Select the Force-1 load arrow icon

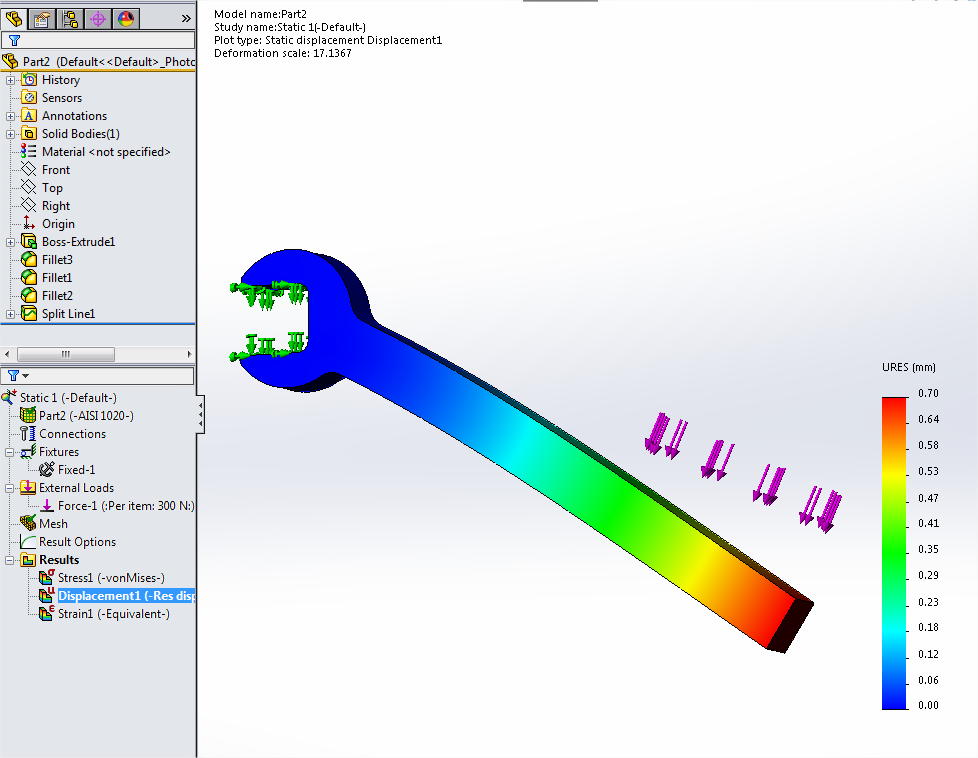pyautogui.click(x=46, y=506)
